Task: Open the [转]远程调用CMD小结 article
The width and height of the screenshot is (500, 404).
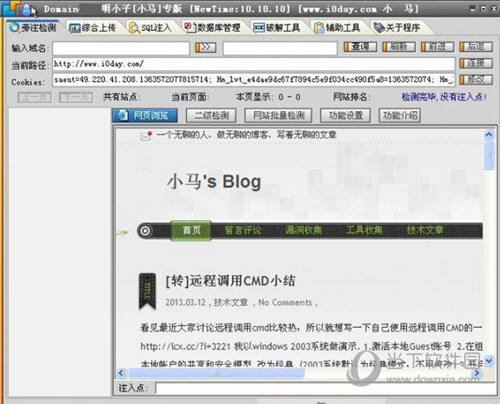Action: (x=230, y=281)
